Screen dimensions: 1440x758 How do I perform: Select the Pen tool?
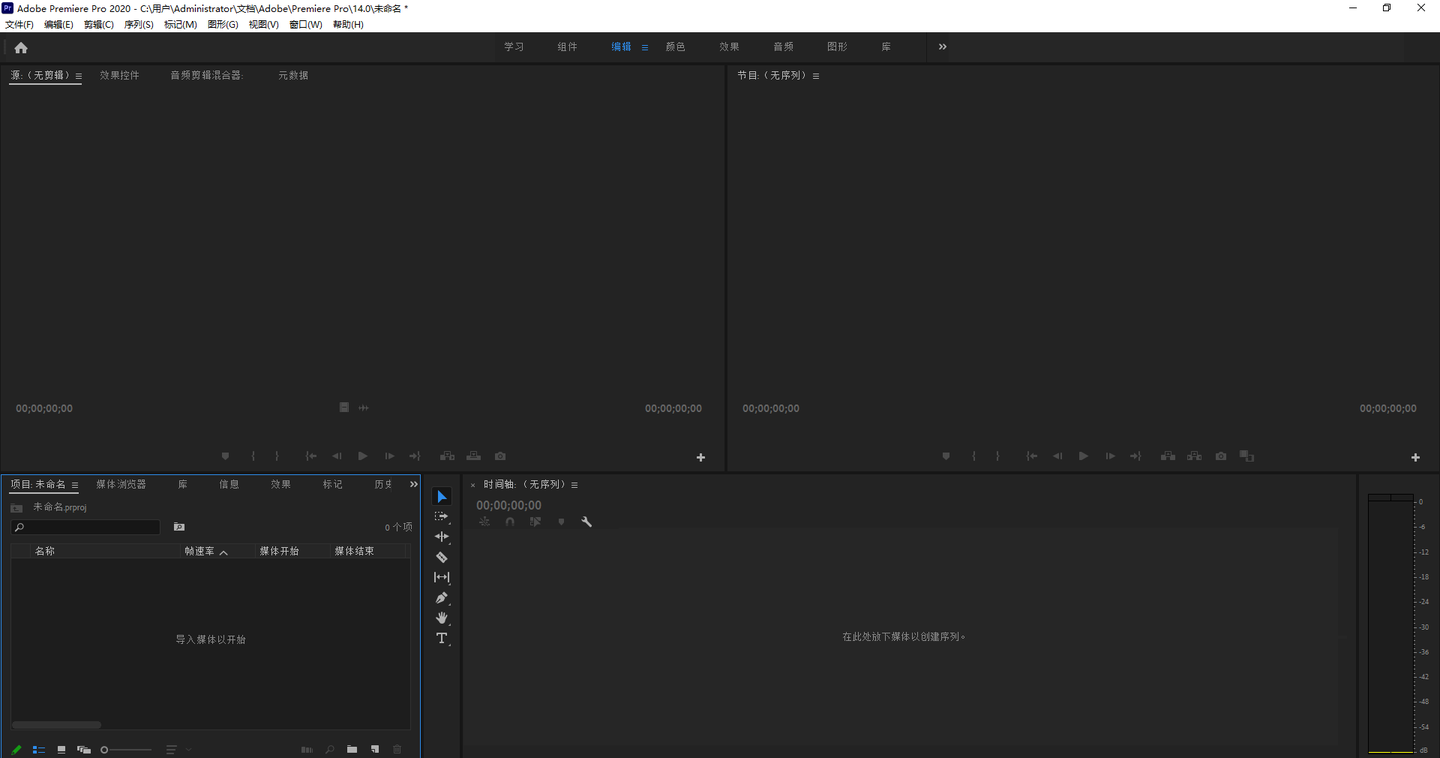click(x=441, y=598)
